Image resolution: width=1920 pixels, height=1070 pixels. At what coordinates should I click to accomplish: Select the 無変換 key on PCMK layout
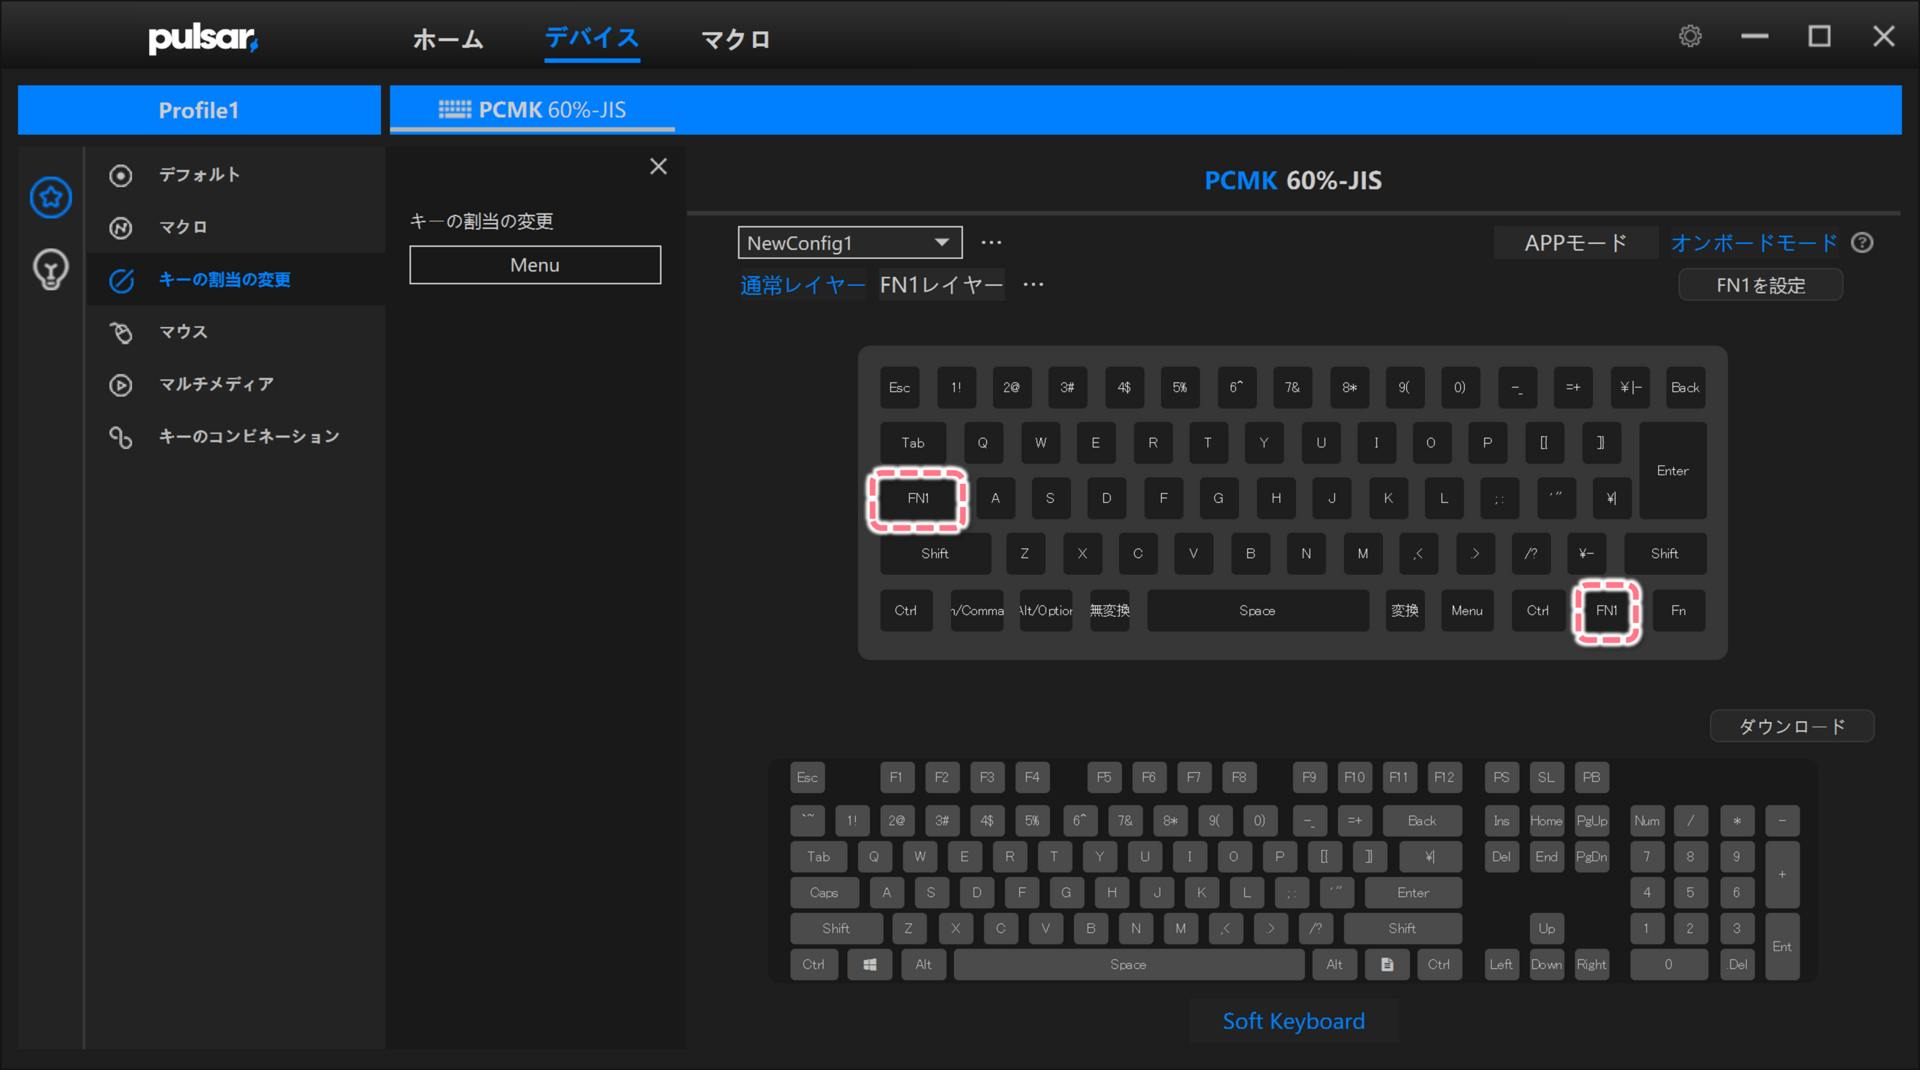click(1109, 611)
